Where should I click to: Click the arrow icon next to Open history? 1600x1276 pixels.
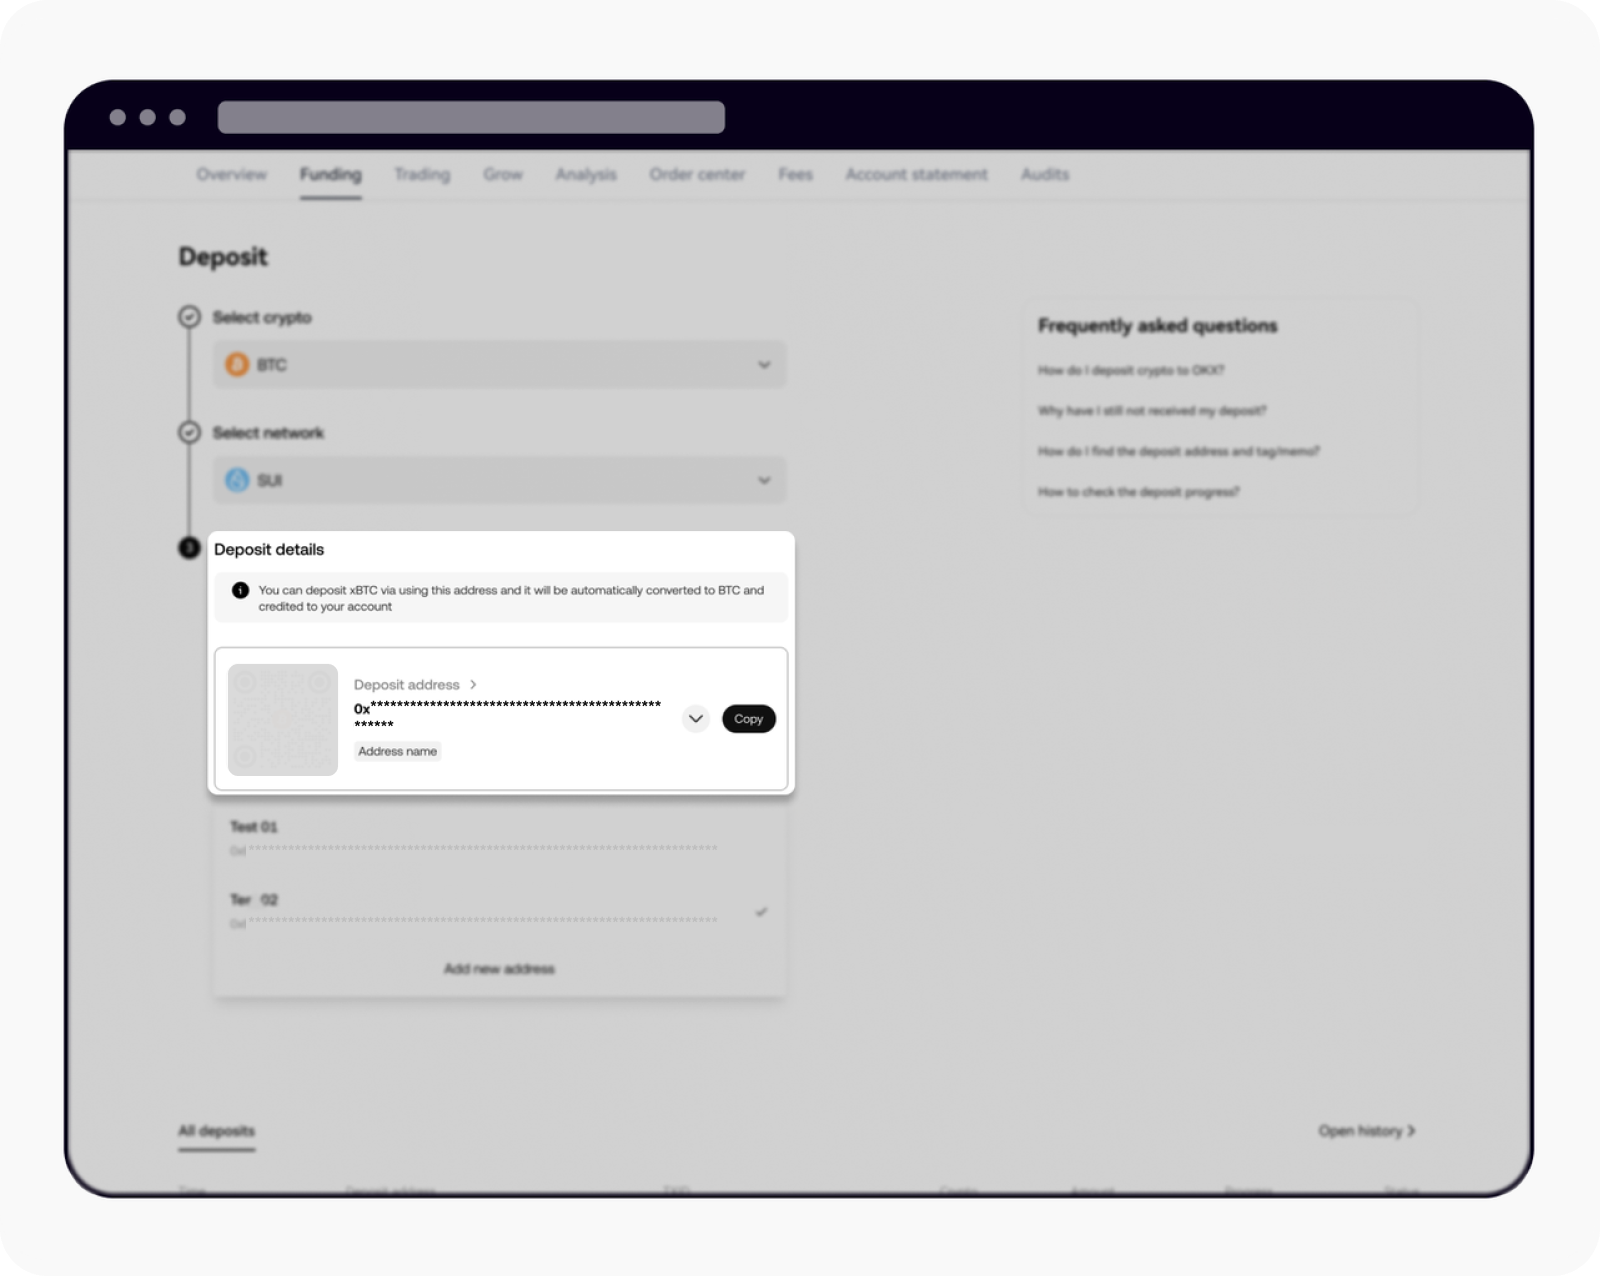[x=1412, y=1131]
